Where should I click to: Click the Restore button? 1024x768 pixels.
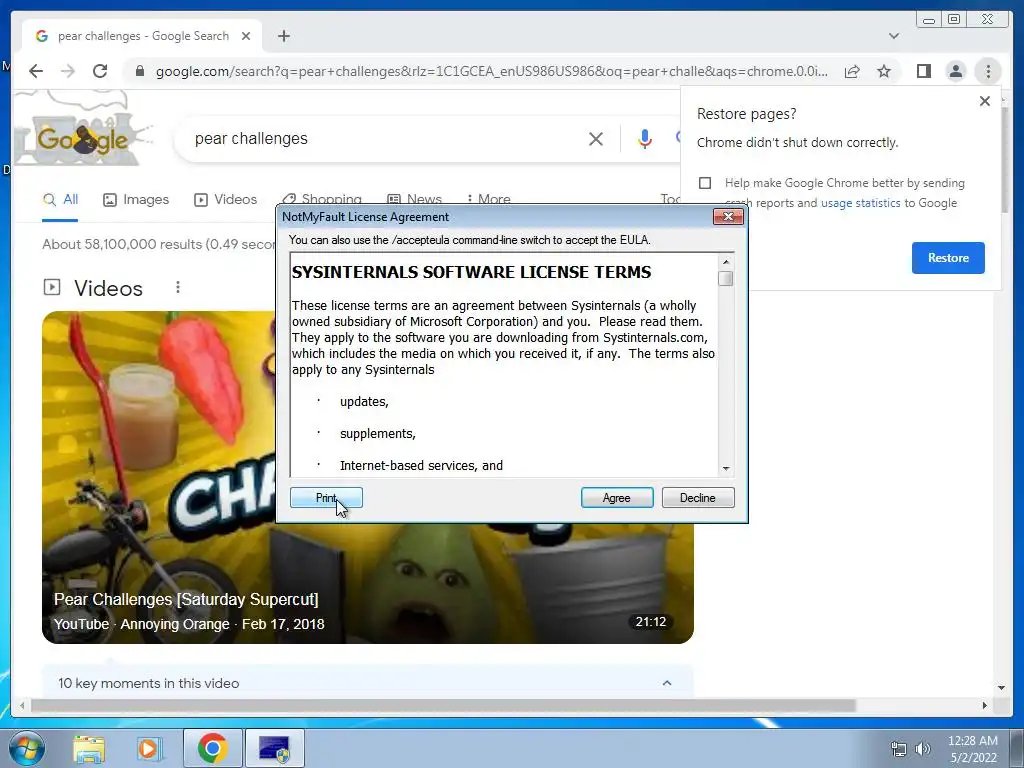click(948, 257)
